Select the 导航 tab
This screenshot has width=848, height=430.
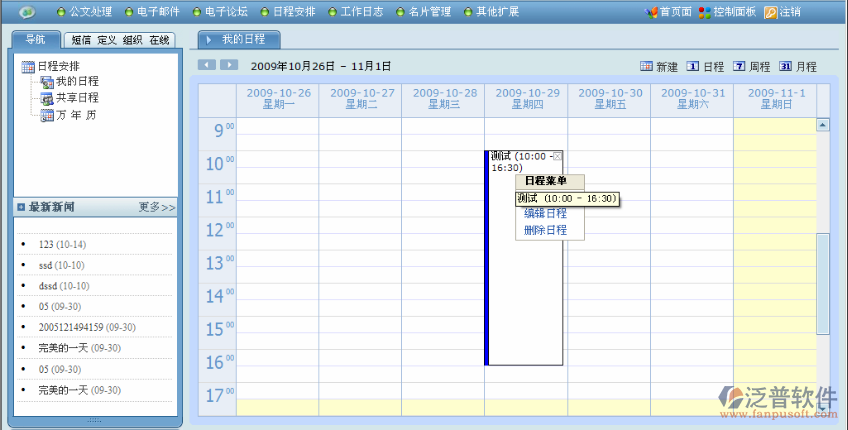point(36,39)
